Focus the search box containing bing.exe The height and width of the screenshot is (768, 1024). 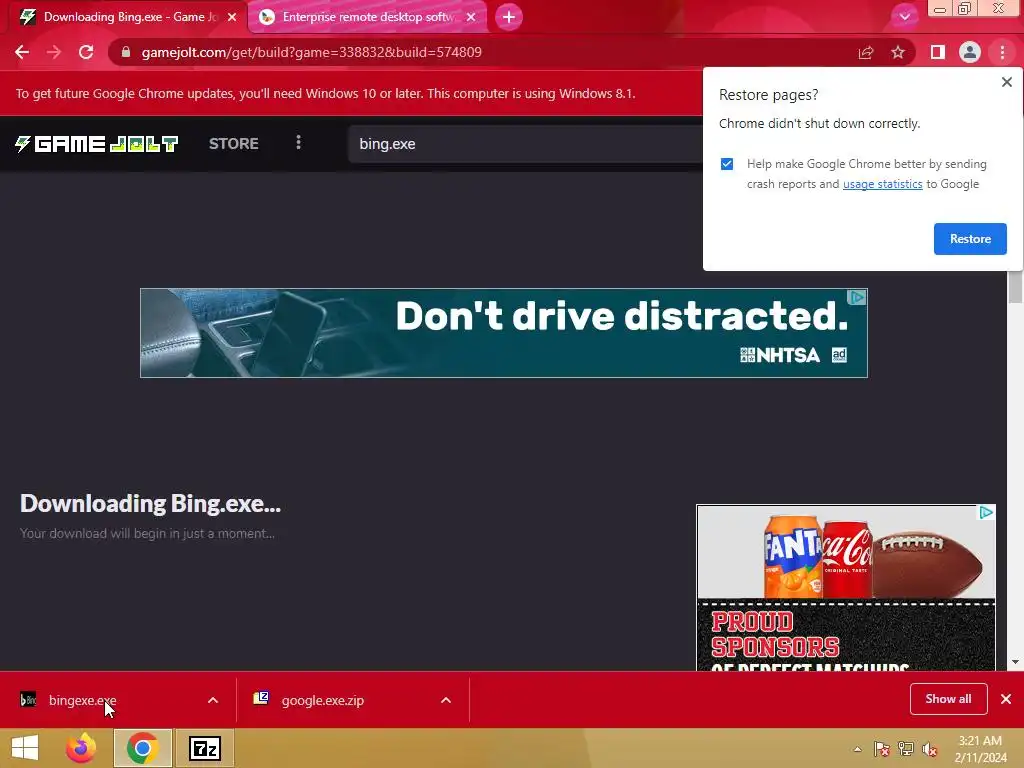[x=525, y=144]
